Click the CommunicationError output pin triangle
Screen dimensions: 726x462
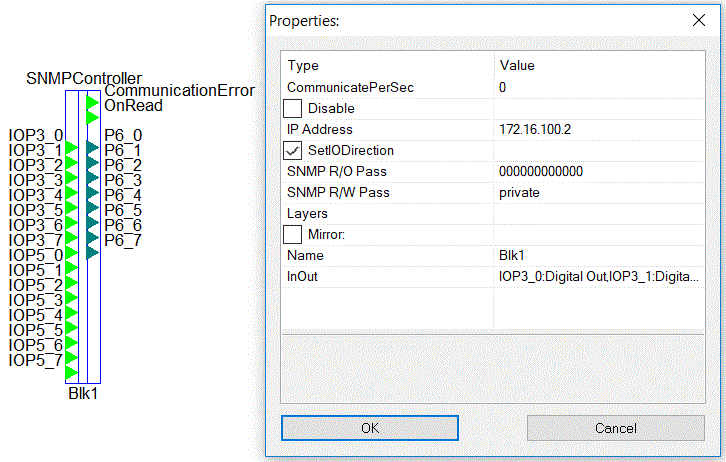click(93, 102)
